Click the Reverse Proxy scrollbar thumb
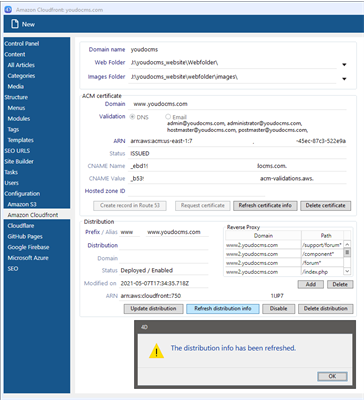 tap(347, 252)
